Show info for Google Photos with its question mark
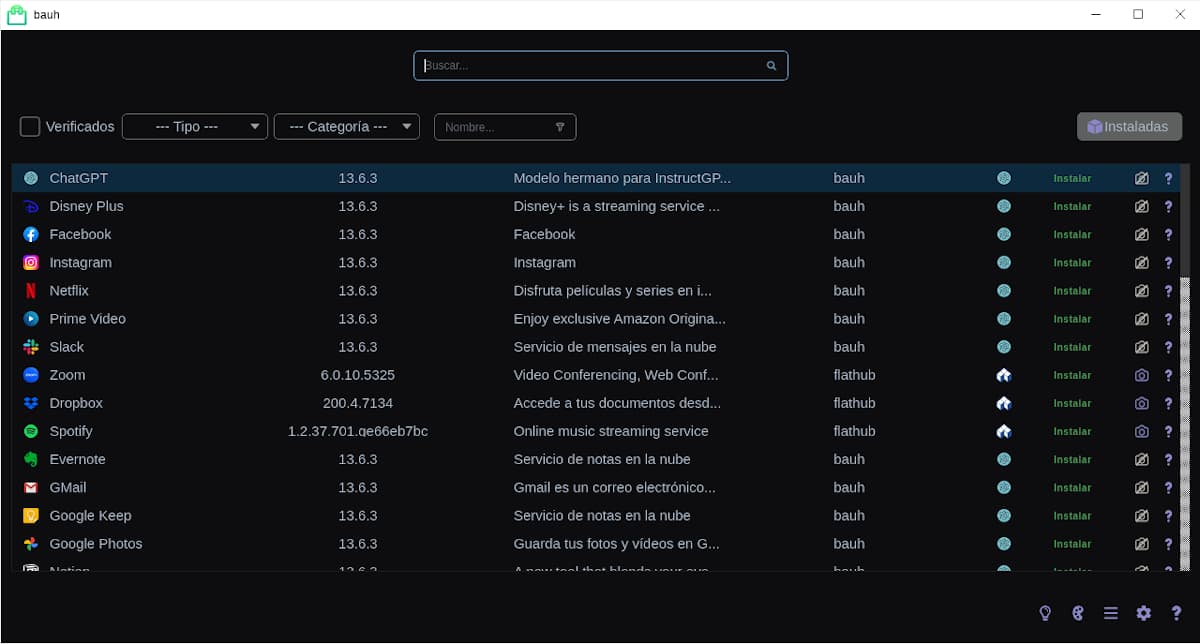The width and height of the screenshot is (1200, 644). (x=1168, y=543)
